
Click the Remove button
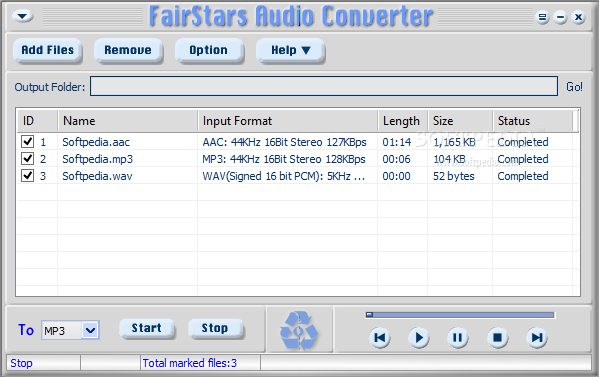pos(128,50)
